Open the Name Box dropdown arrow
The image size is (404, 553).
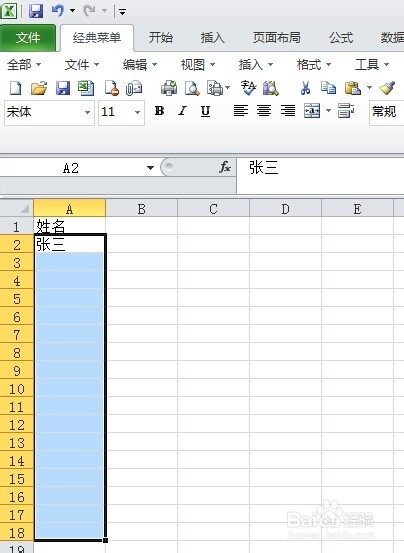[x=151, y=168]
